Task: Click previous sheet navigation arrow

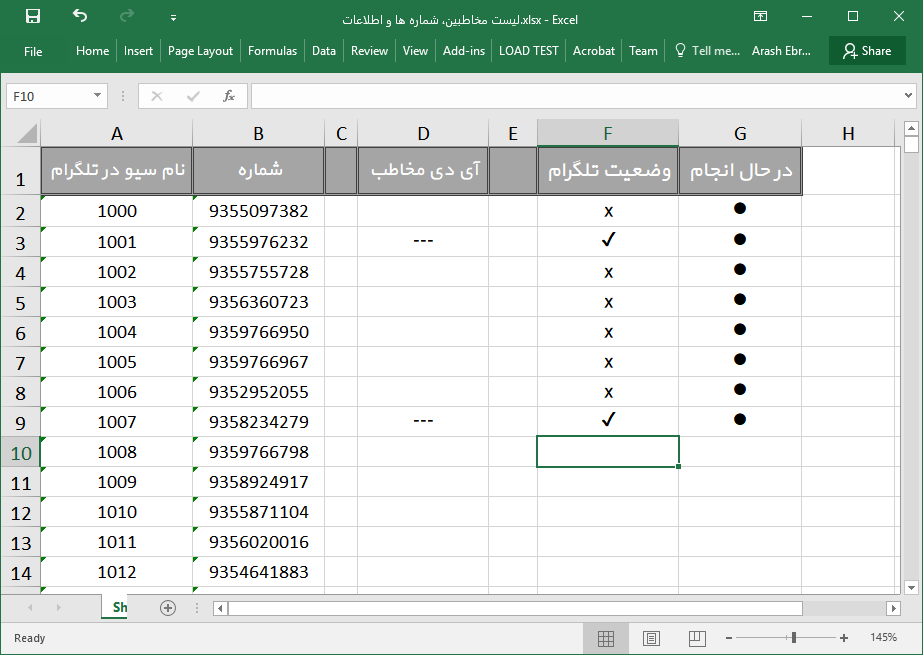Action: (29, 607)
